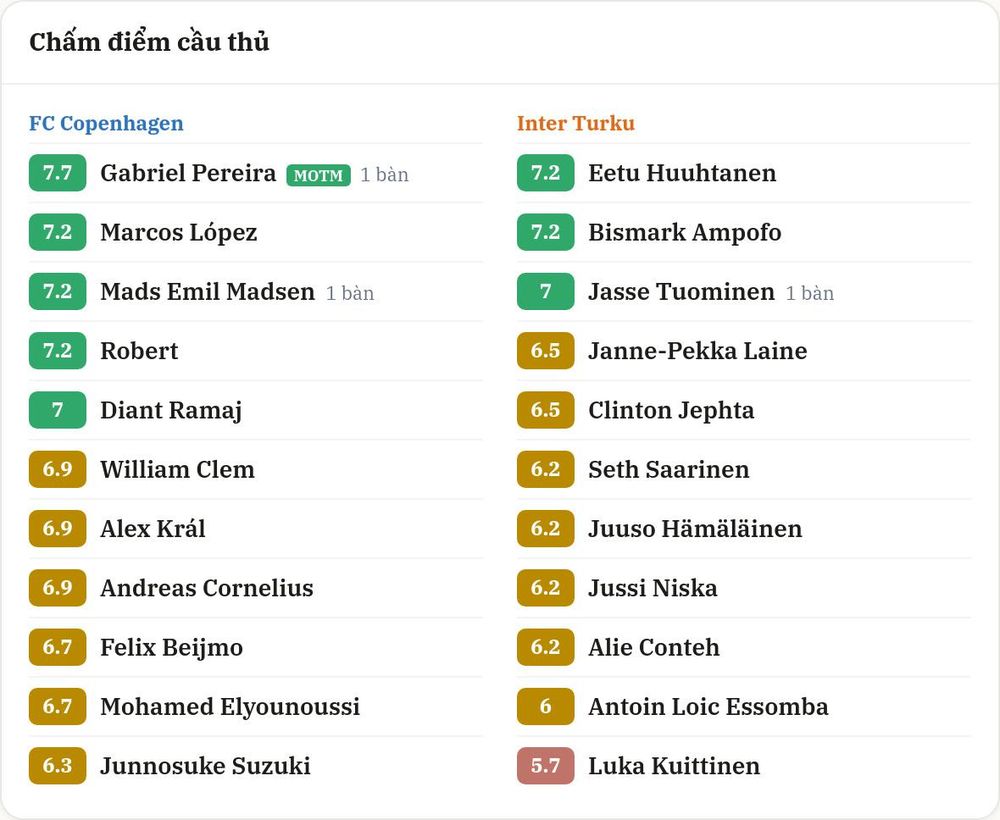Open Bismark Ampofo's player entry
This screenshot has width=1000, height=820.
[x=684, y=232]
